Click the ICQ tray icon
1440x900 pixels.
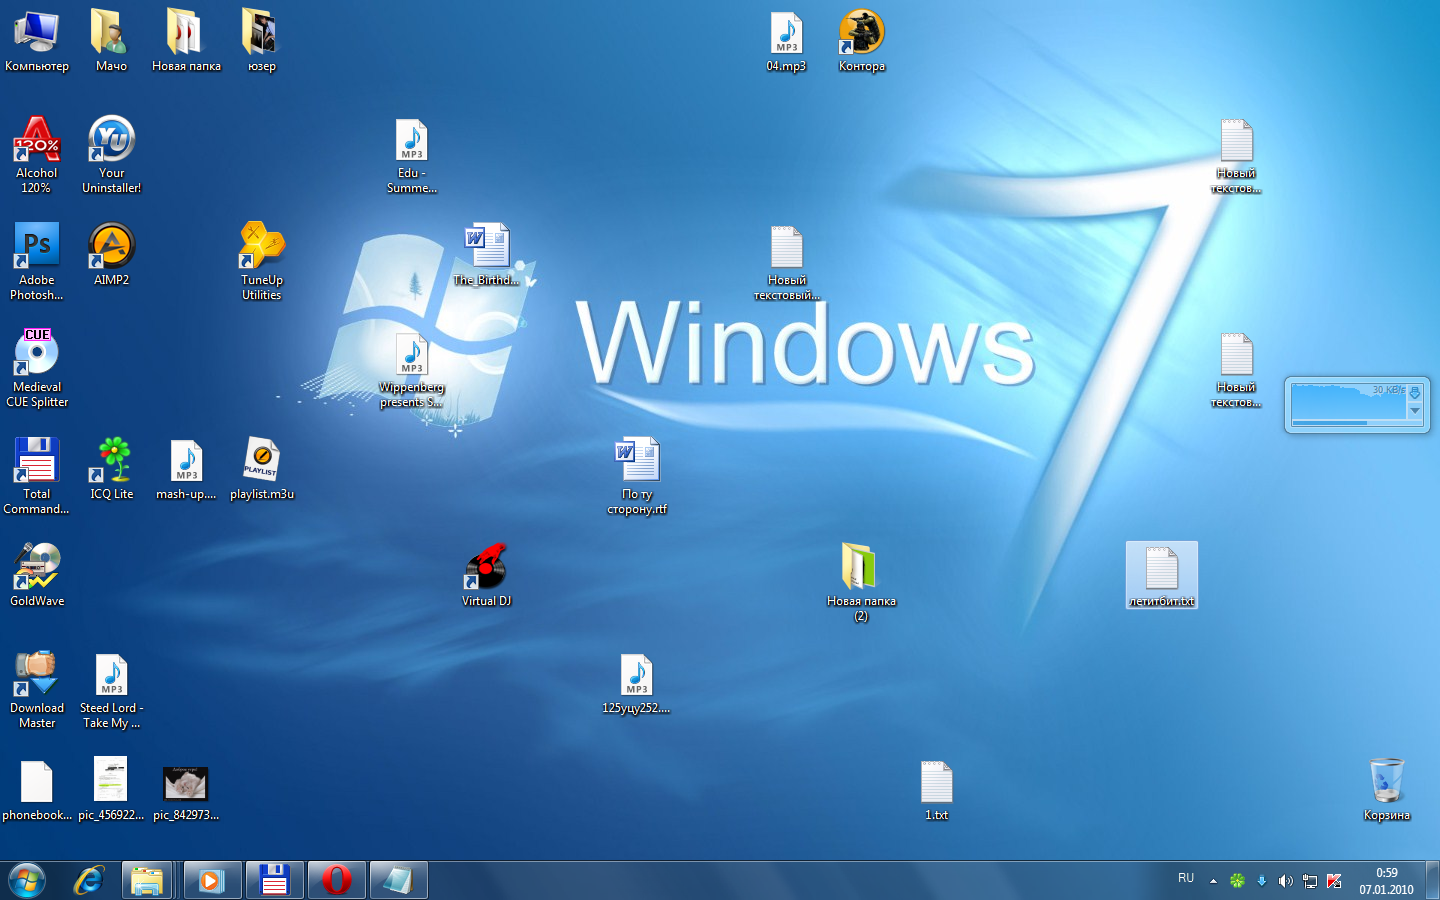[1237, 881]
